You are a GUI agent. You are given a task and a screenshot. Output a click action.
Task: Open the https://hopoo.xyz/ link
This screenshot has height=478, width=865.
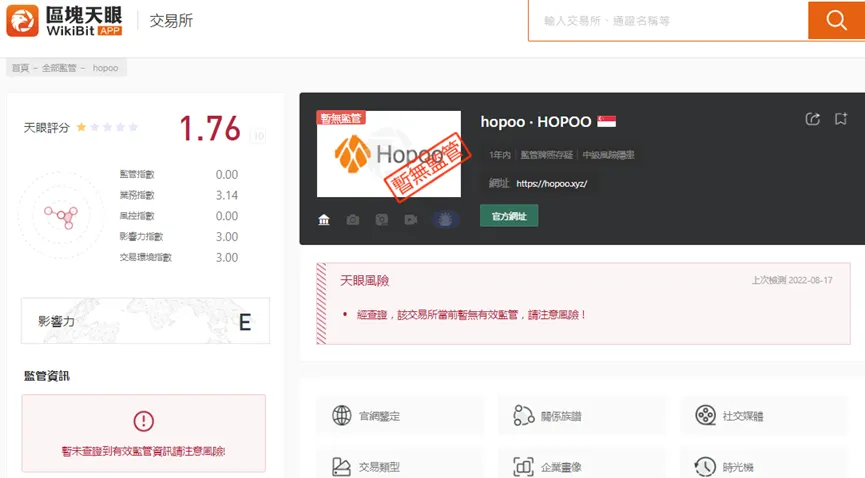point(552,184)
